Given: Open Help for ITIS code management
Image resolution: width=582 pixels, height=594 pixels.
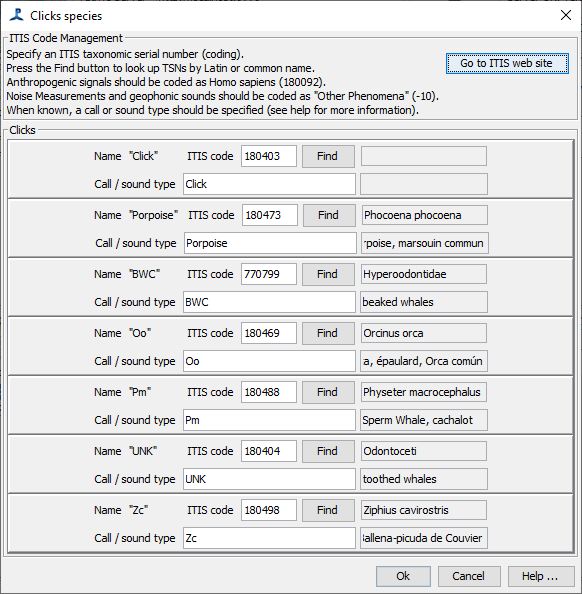Looking at the screenshot, I should (541, 576).
